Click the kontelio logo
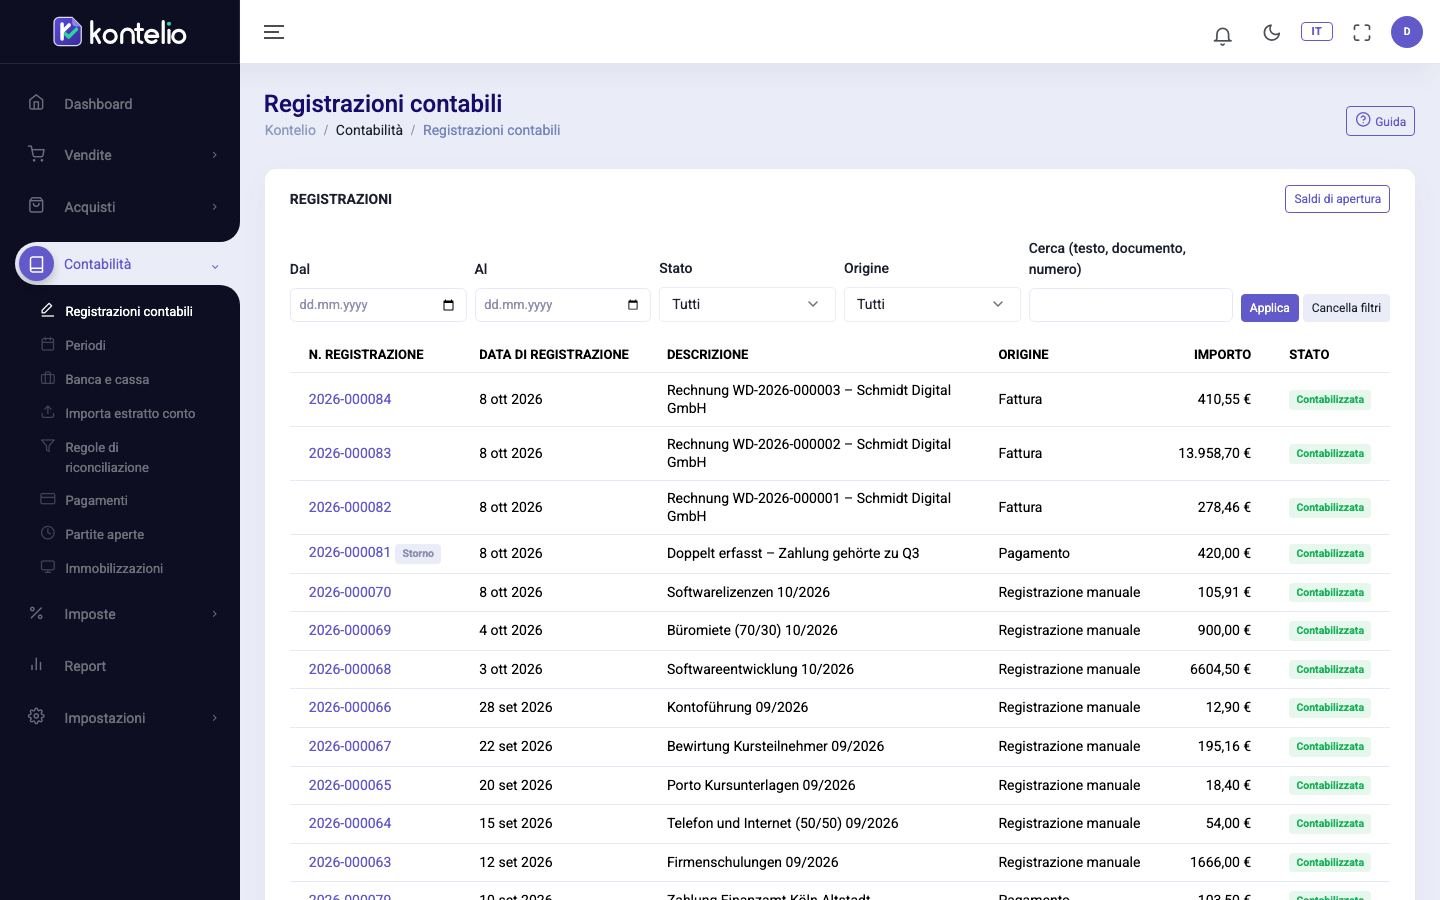The image size is (1440, 900). tap(120, 32)
